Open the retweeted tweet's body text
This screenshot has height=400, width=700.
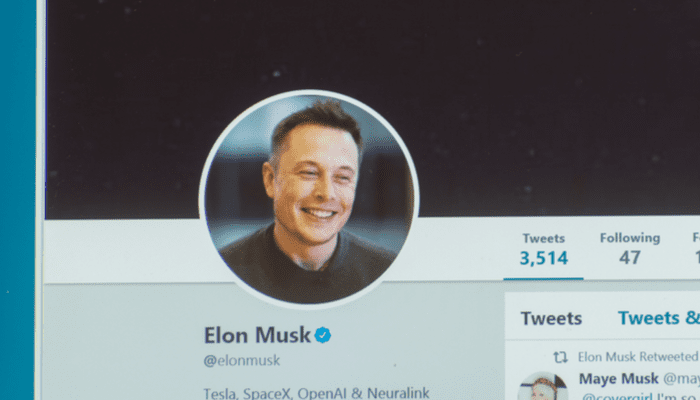(x=641, y=396)
